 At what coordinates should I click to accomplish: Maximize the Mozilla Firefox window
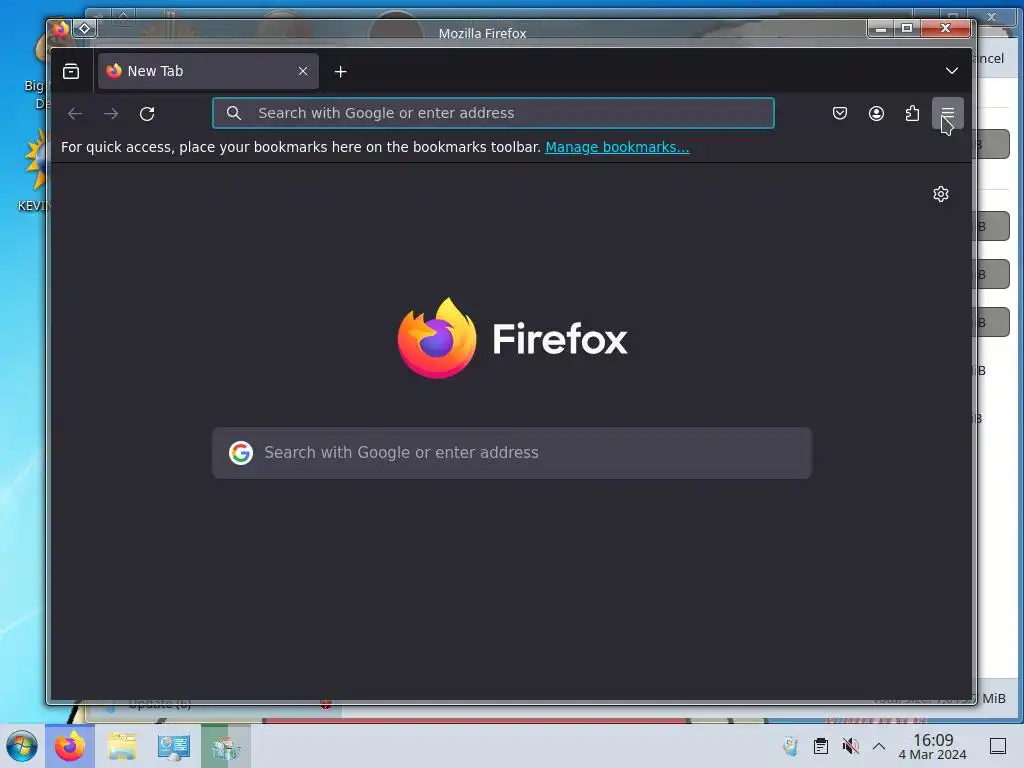907,28
